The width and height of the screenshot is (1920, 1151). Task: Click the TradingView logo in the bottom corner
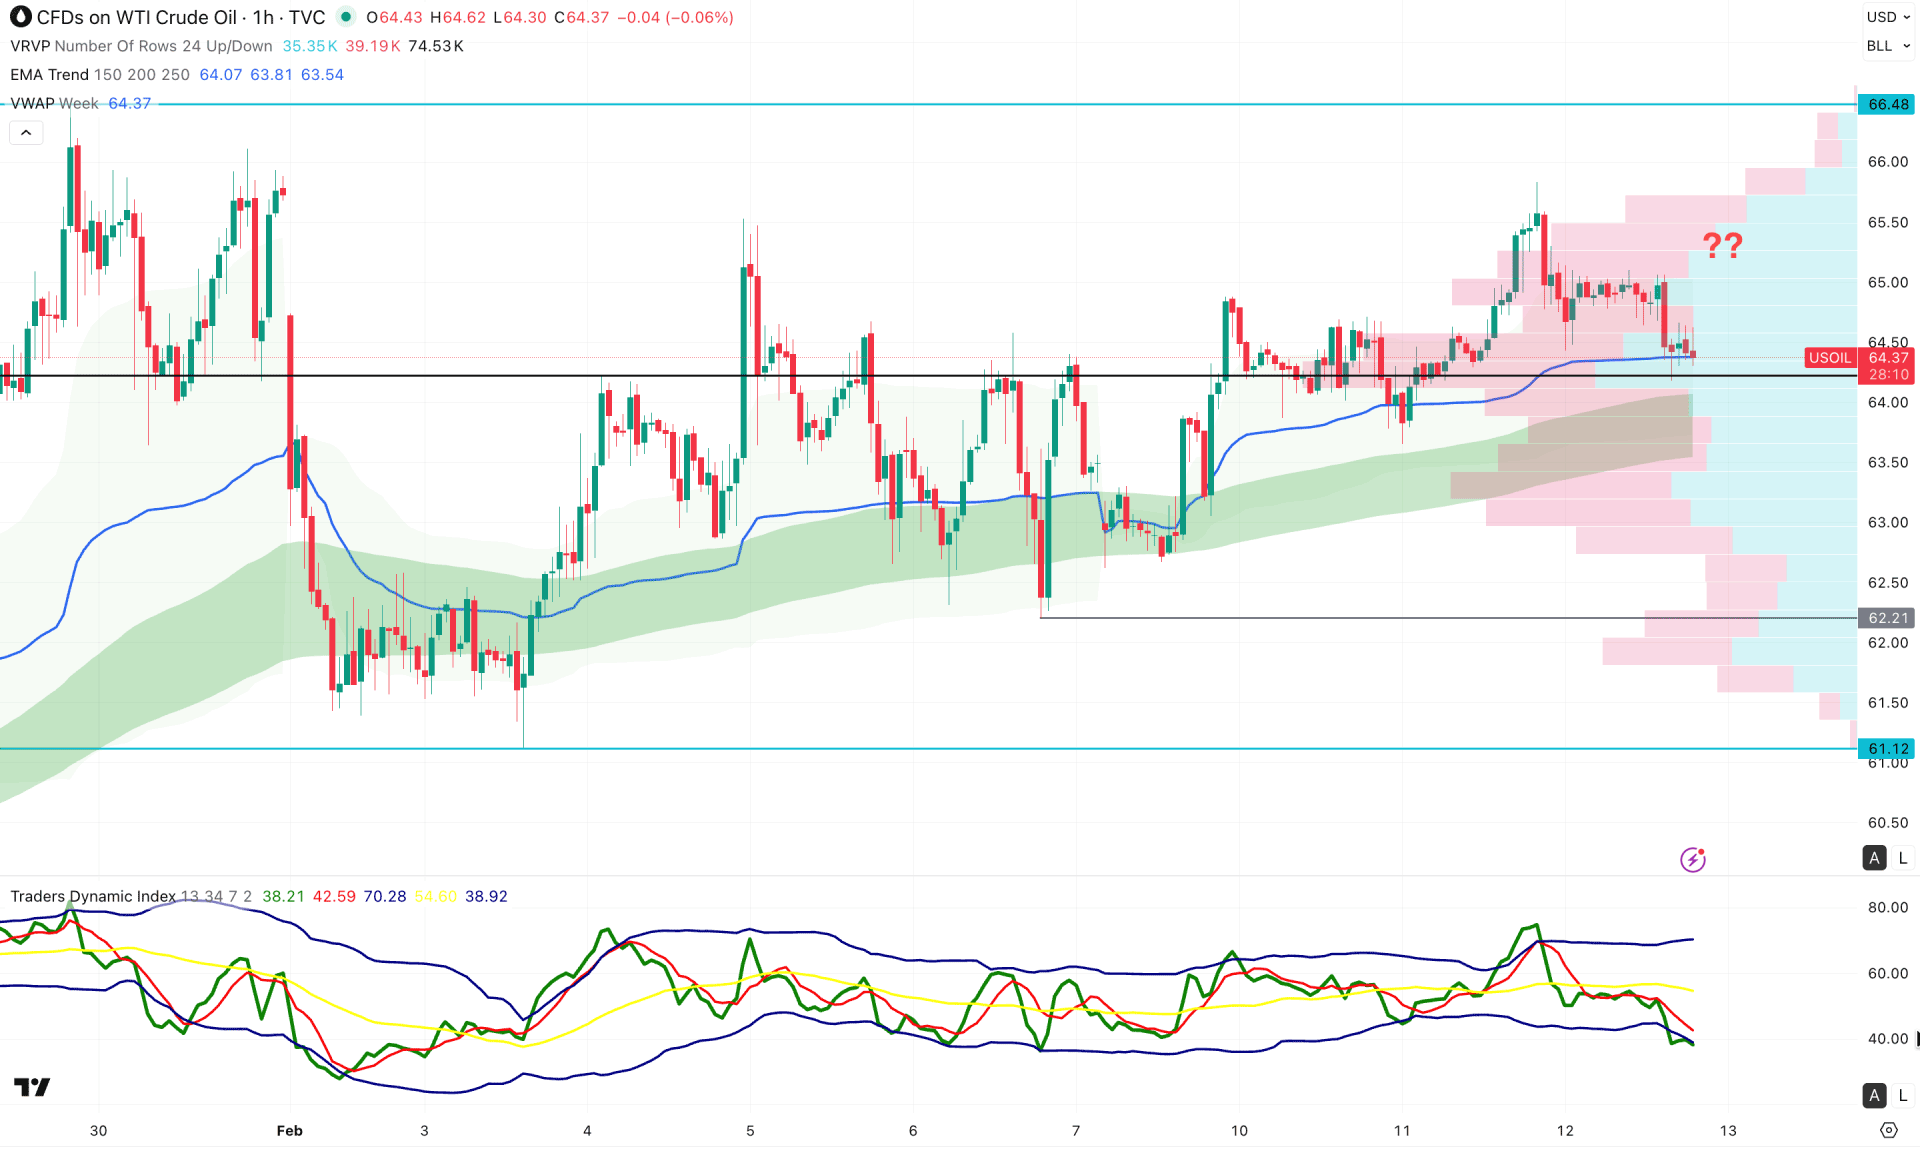click(32, 1086)
